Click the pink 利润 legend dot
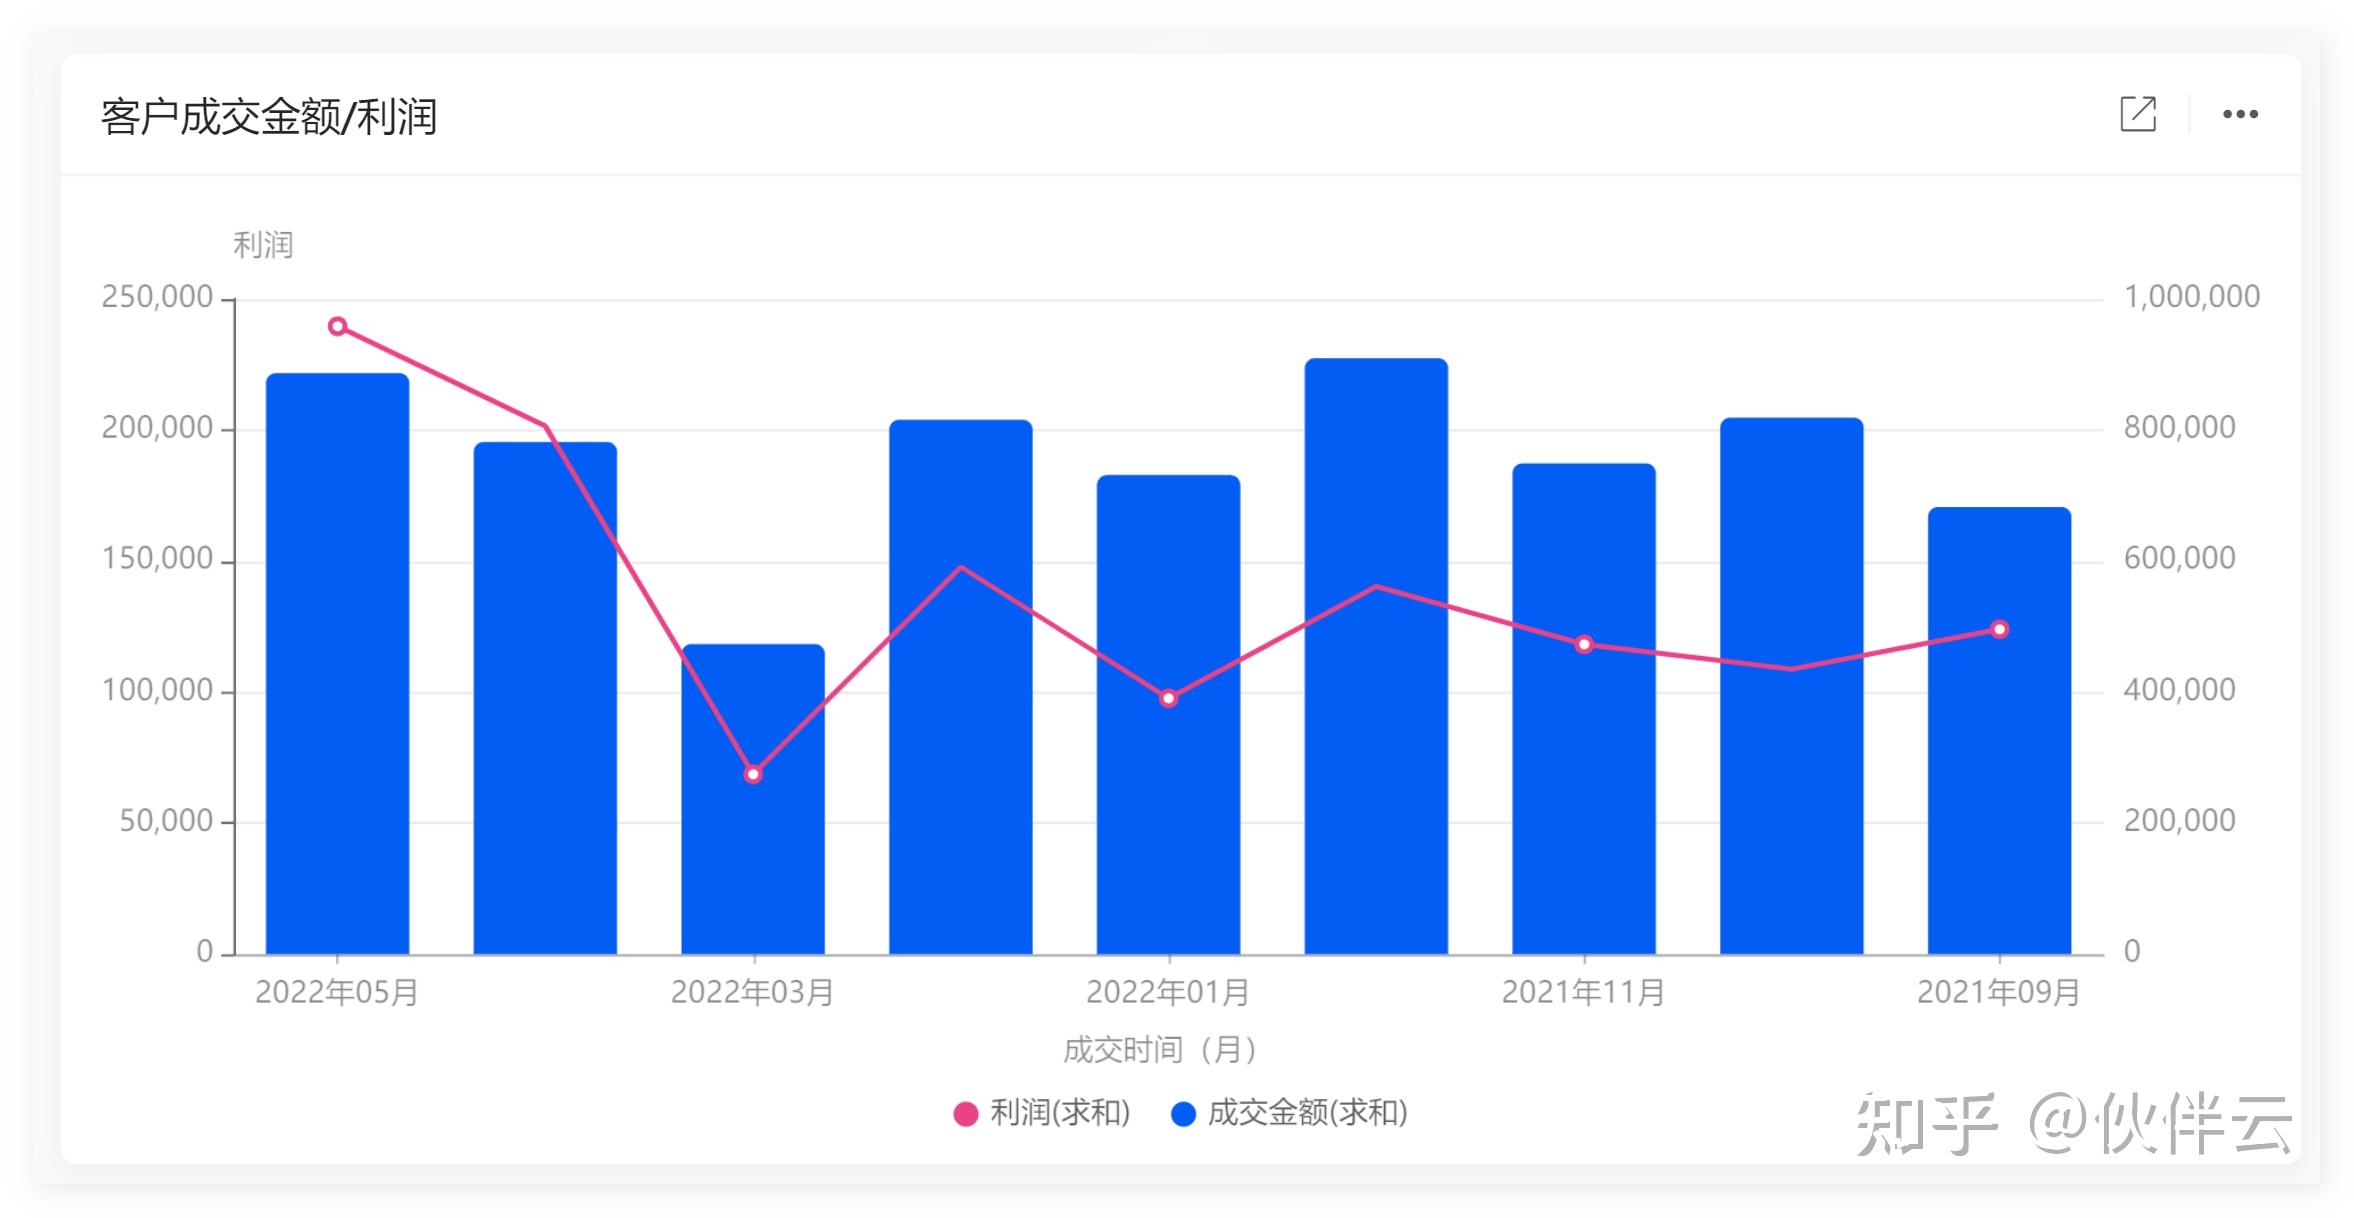The width and height of the screenshot is (2354, 1218). click(x=965, y=1113)
